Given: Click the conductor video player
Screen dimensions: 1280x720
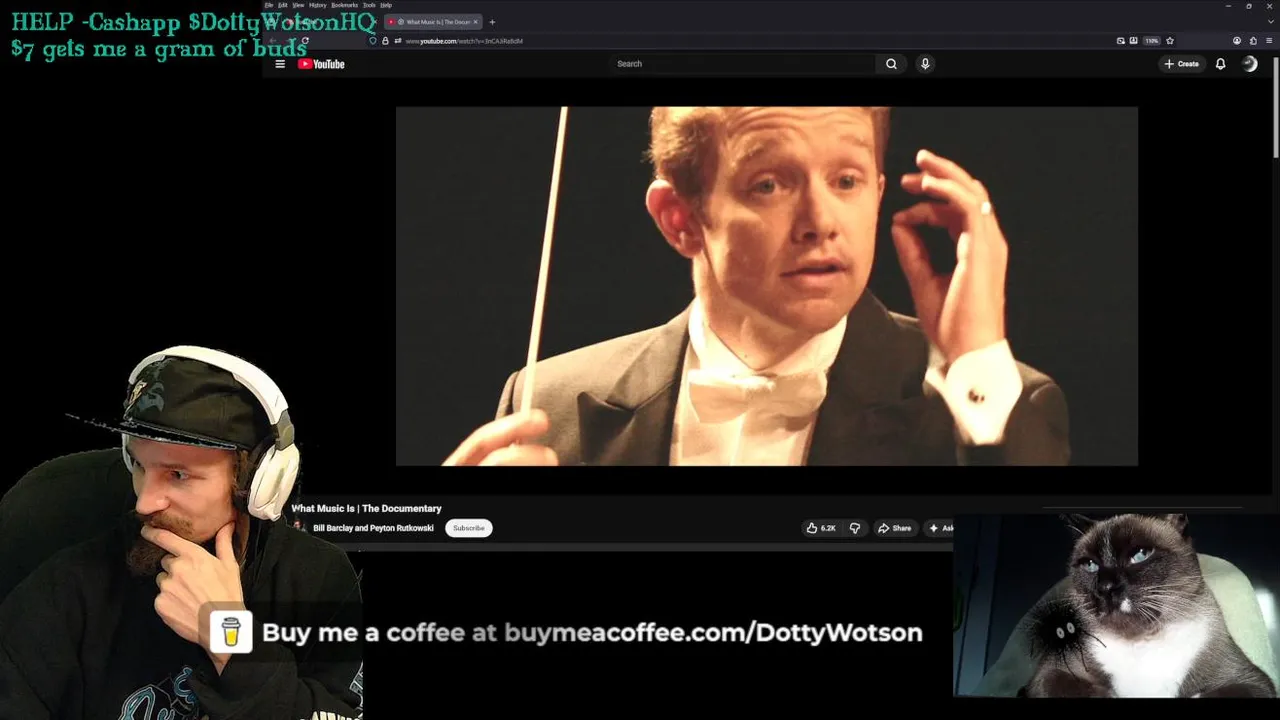Looking at the screenshot, I should pos(766,286).
